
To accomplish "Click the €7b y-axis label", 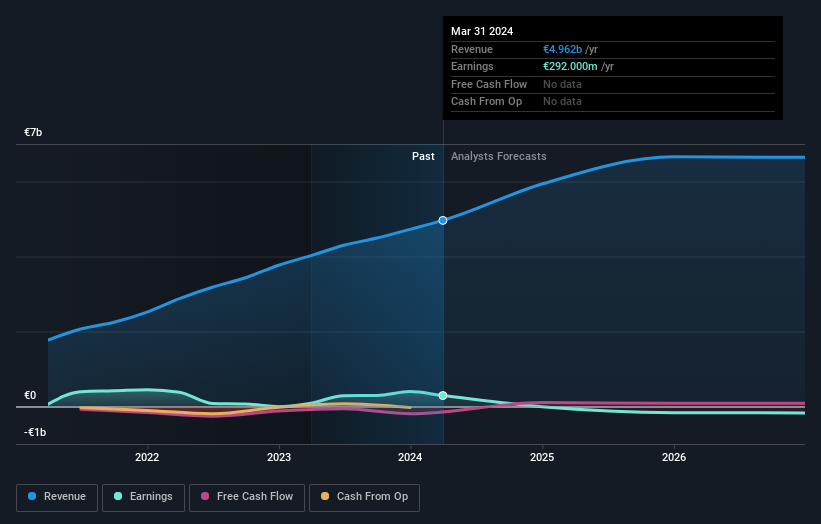I will coord(33,132).
